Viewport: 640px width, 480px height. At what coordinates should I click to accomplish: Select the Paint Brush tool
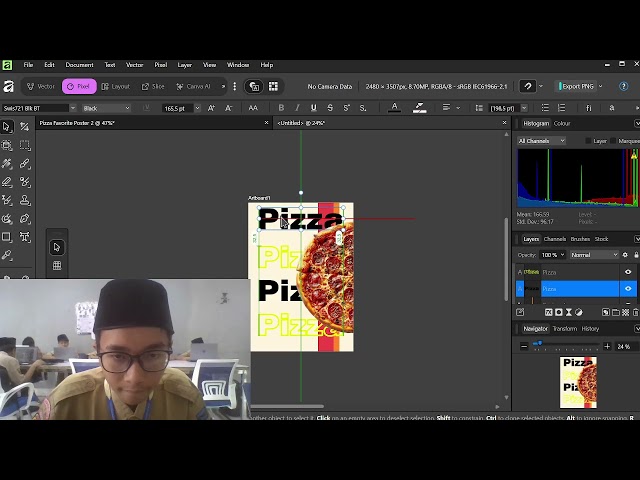[x=25, y=164]
